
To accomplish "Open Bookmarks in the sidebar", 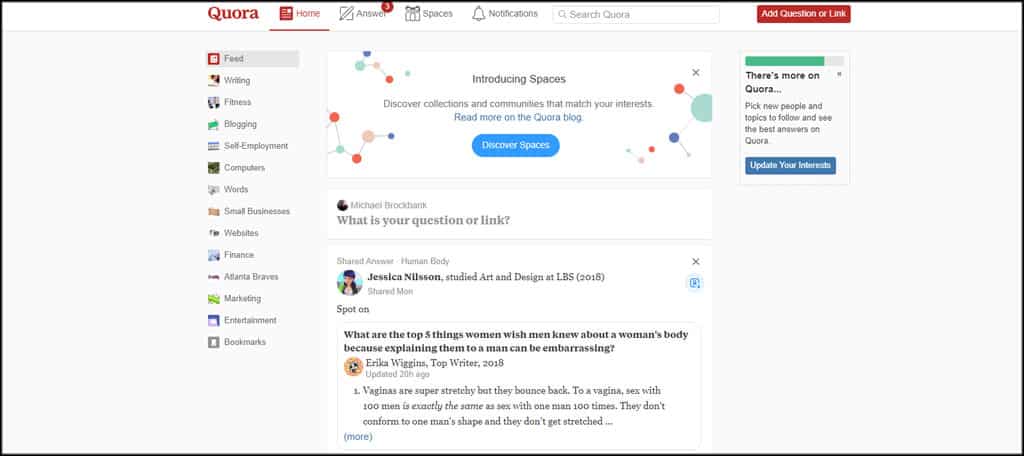I will [244, 342].
